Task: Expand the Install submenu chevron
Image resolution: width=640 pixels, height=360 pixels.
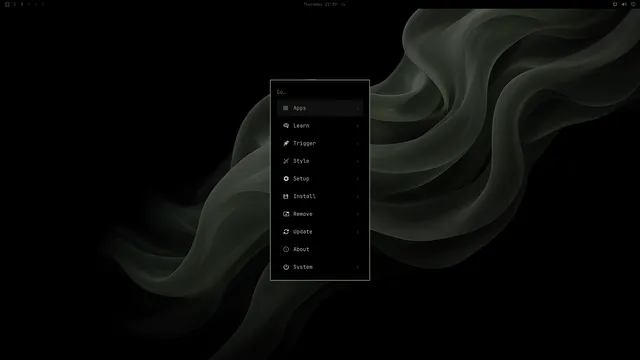Action: click(358, 197)
